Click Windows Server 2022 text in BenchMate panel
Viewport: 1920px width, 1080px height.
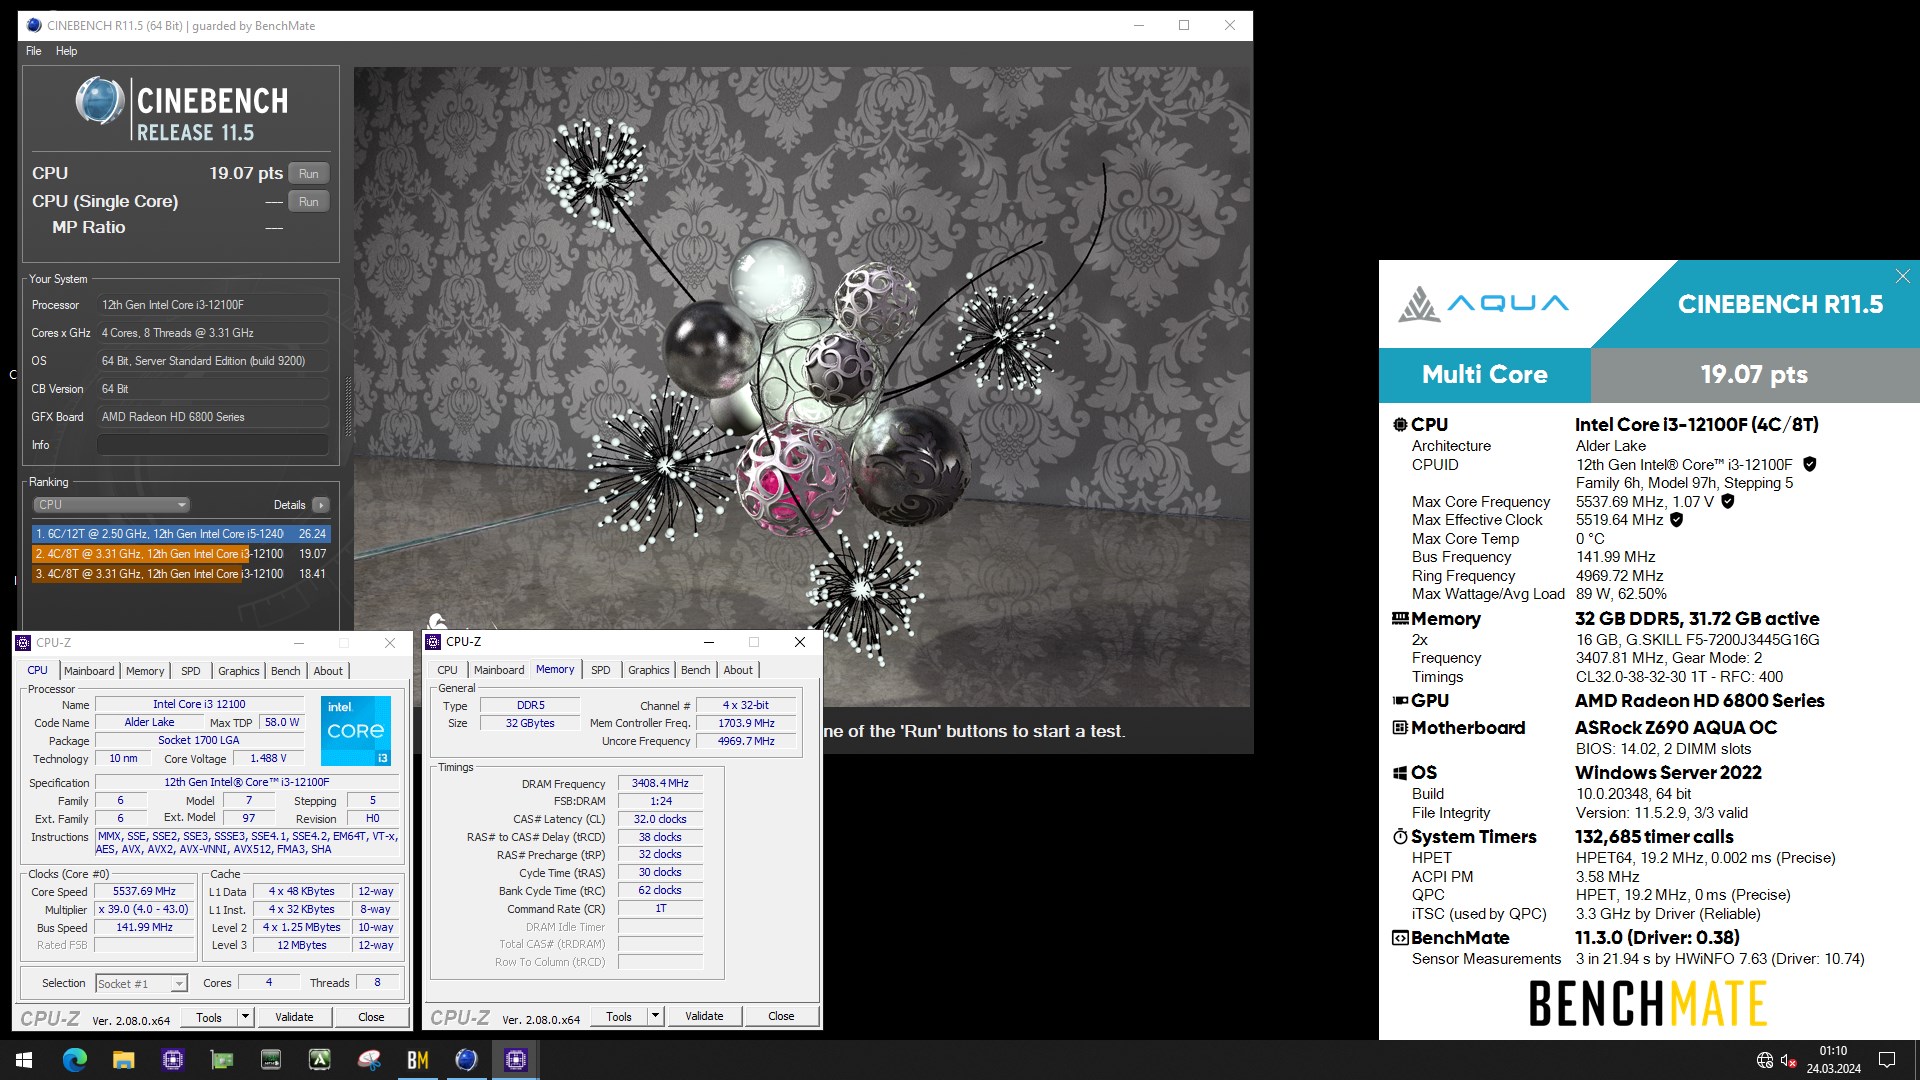(x=1668, y=773)
